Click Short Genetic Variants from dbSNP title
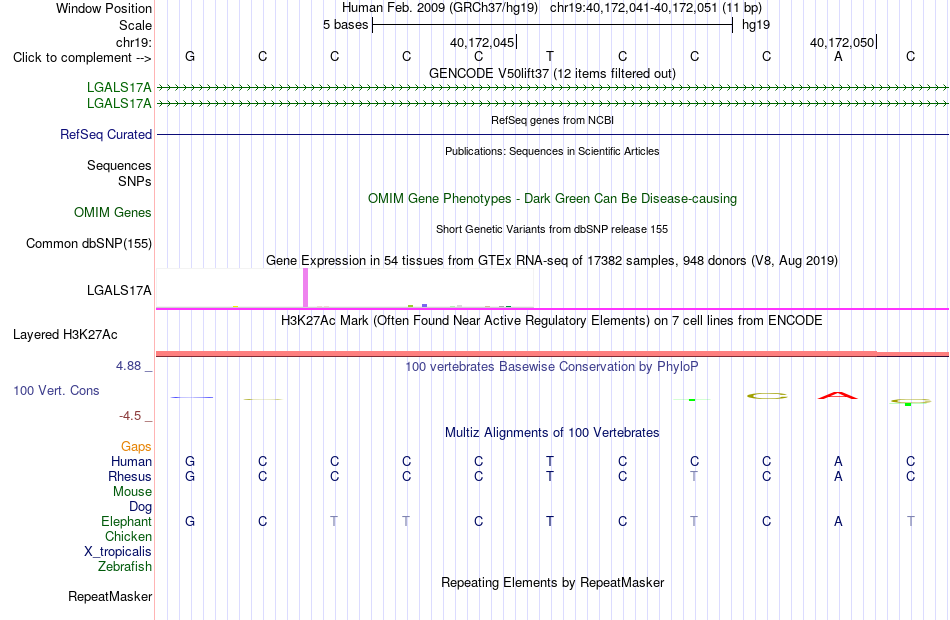950x620 pixels. [552, 229]
